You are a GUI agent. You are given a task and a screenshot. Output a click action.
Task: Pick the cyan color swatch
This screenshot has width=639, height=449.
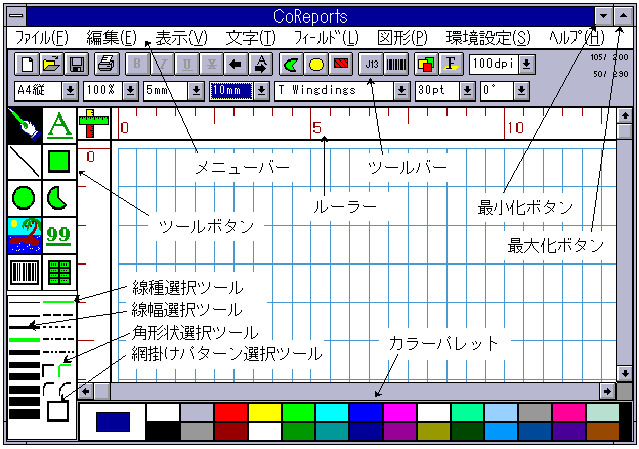(332, 412)
